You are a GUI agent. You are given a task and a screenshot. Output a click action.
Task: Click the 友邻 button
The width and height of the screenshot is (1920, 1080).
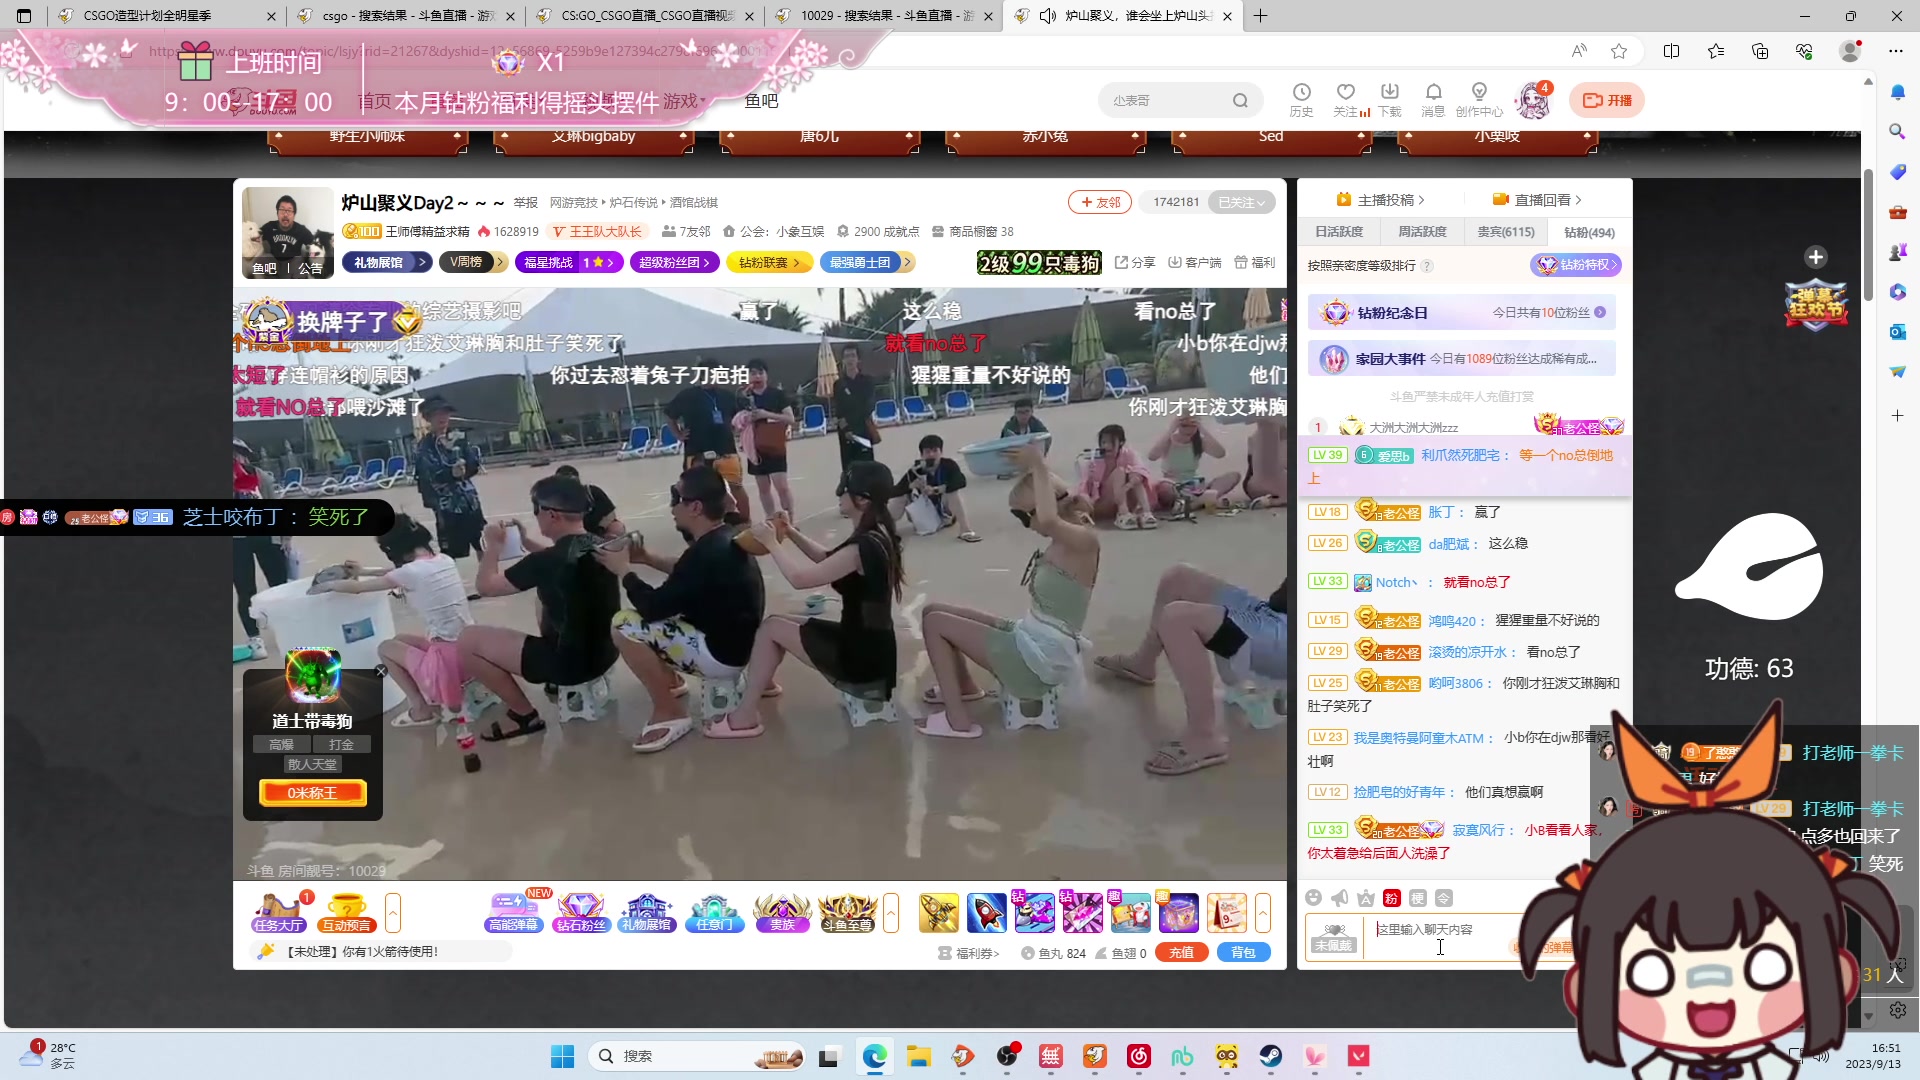(x=1100, y=202)
